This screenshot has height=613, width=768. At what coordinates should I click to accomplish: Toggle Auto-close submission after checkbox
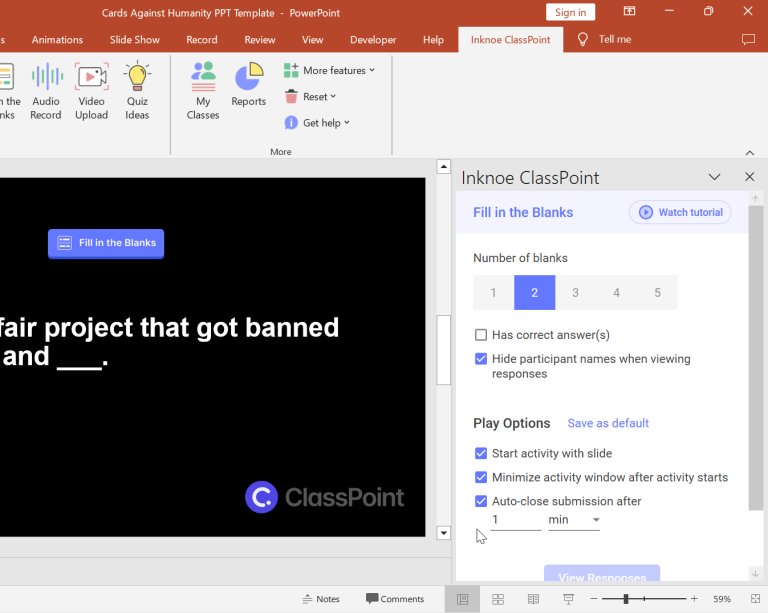pos(481,501)
